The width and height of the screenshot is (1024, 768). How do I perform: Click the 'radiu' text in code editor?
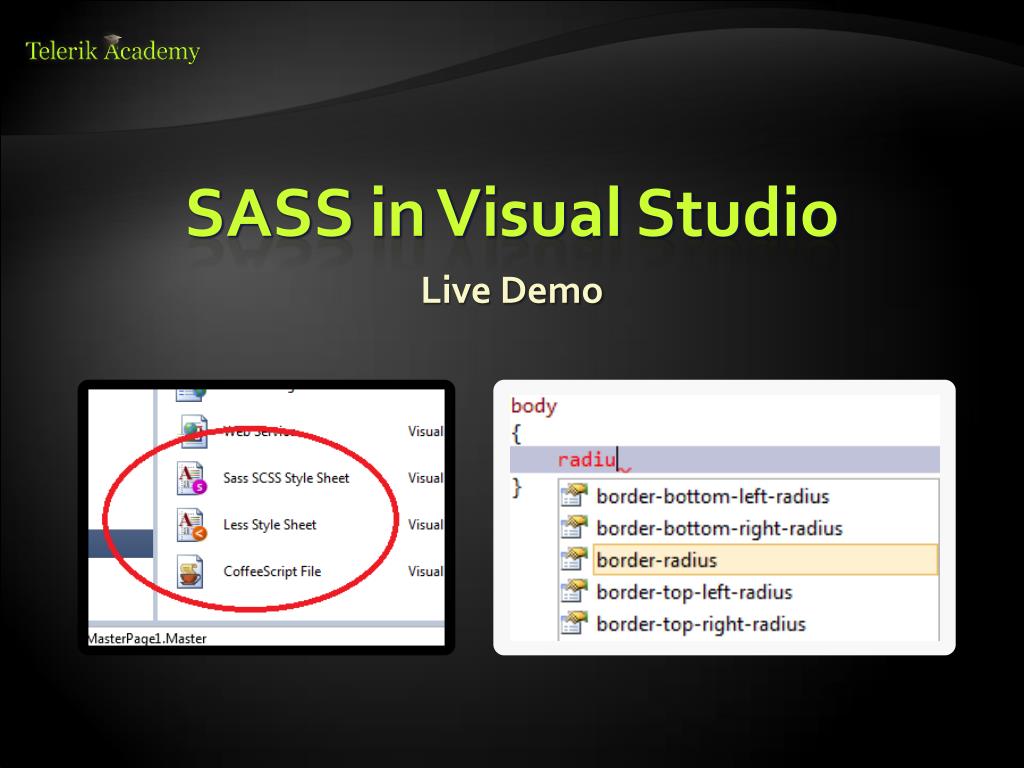(x=586, y=460)
